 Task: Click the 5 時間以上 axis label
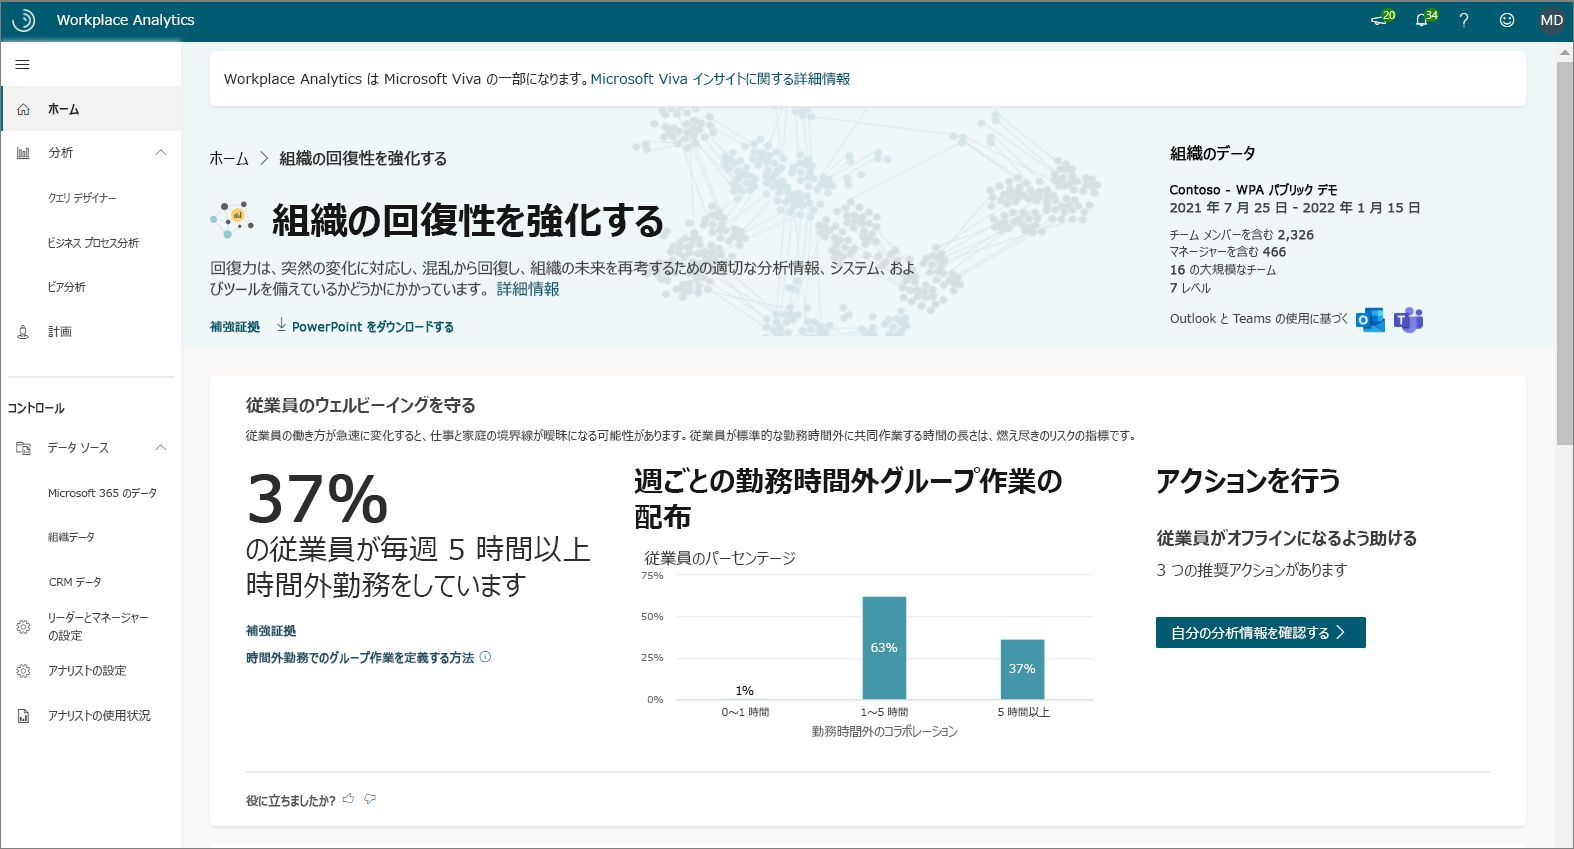pyautogui.click(x=1023, y=712)
